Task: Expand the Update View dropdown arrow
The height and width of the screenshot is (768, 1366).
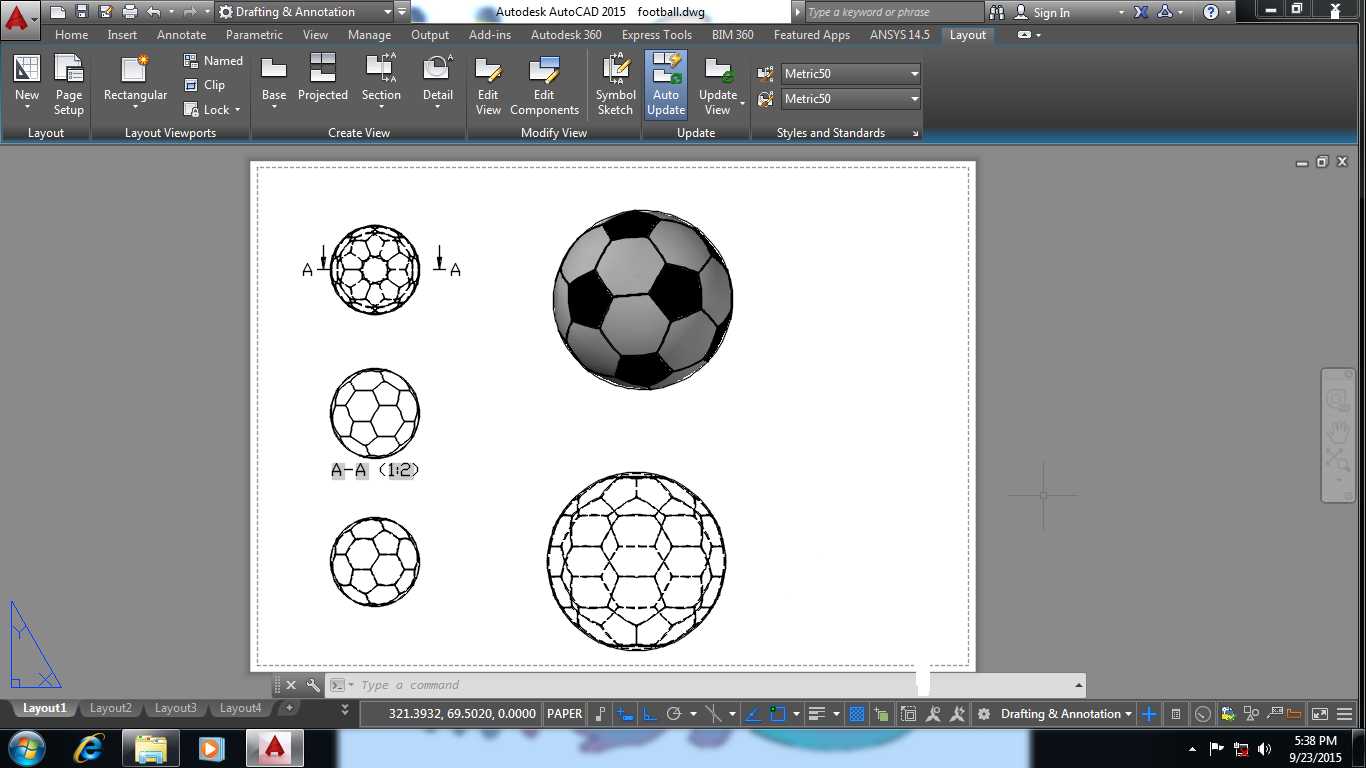Action: [742, 103]
